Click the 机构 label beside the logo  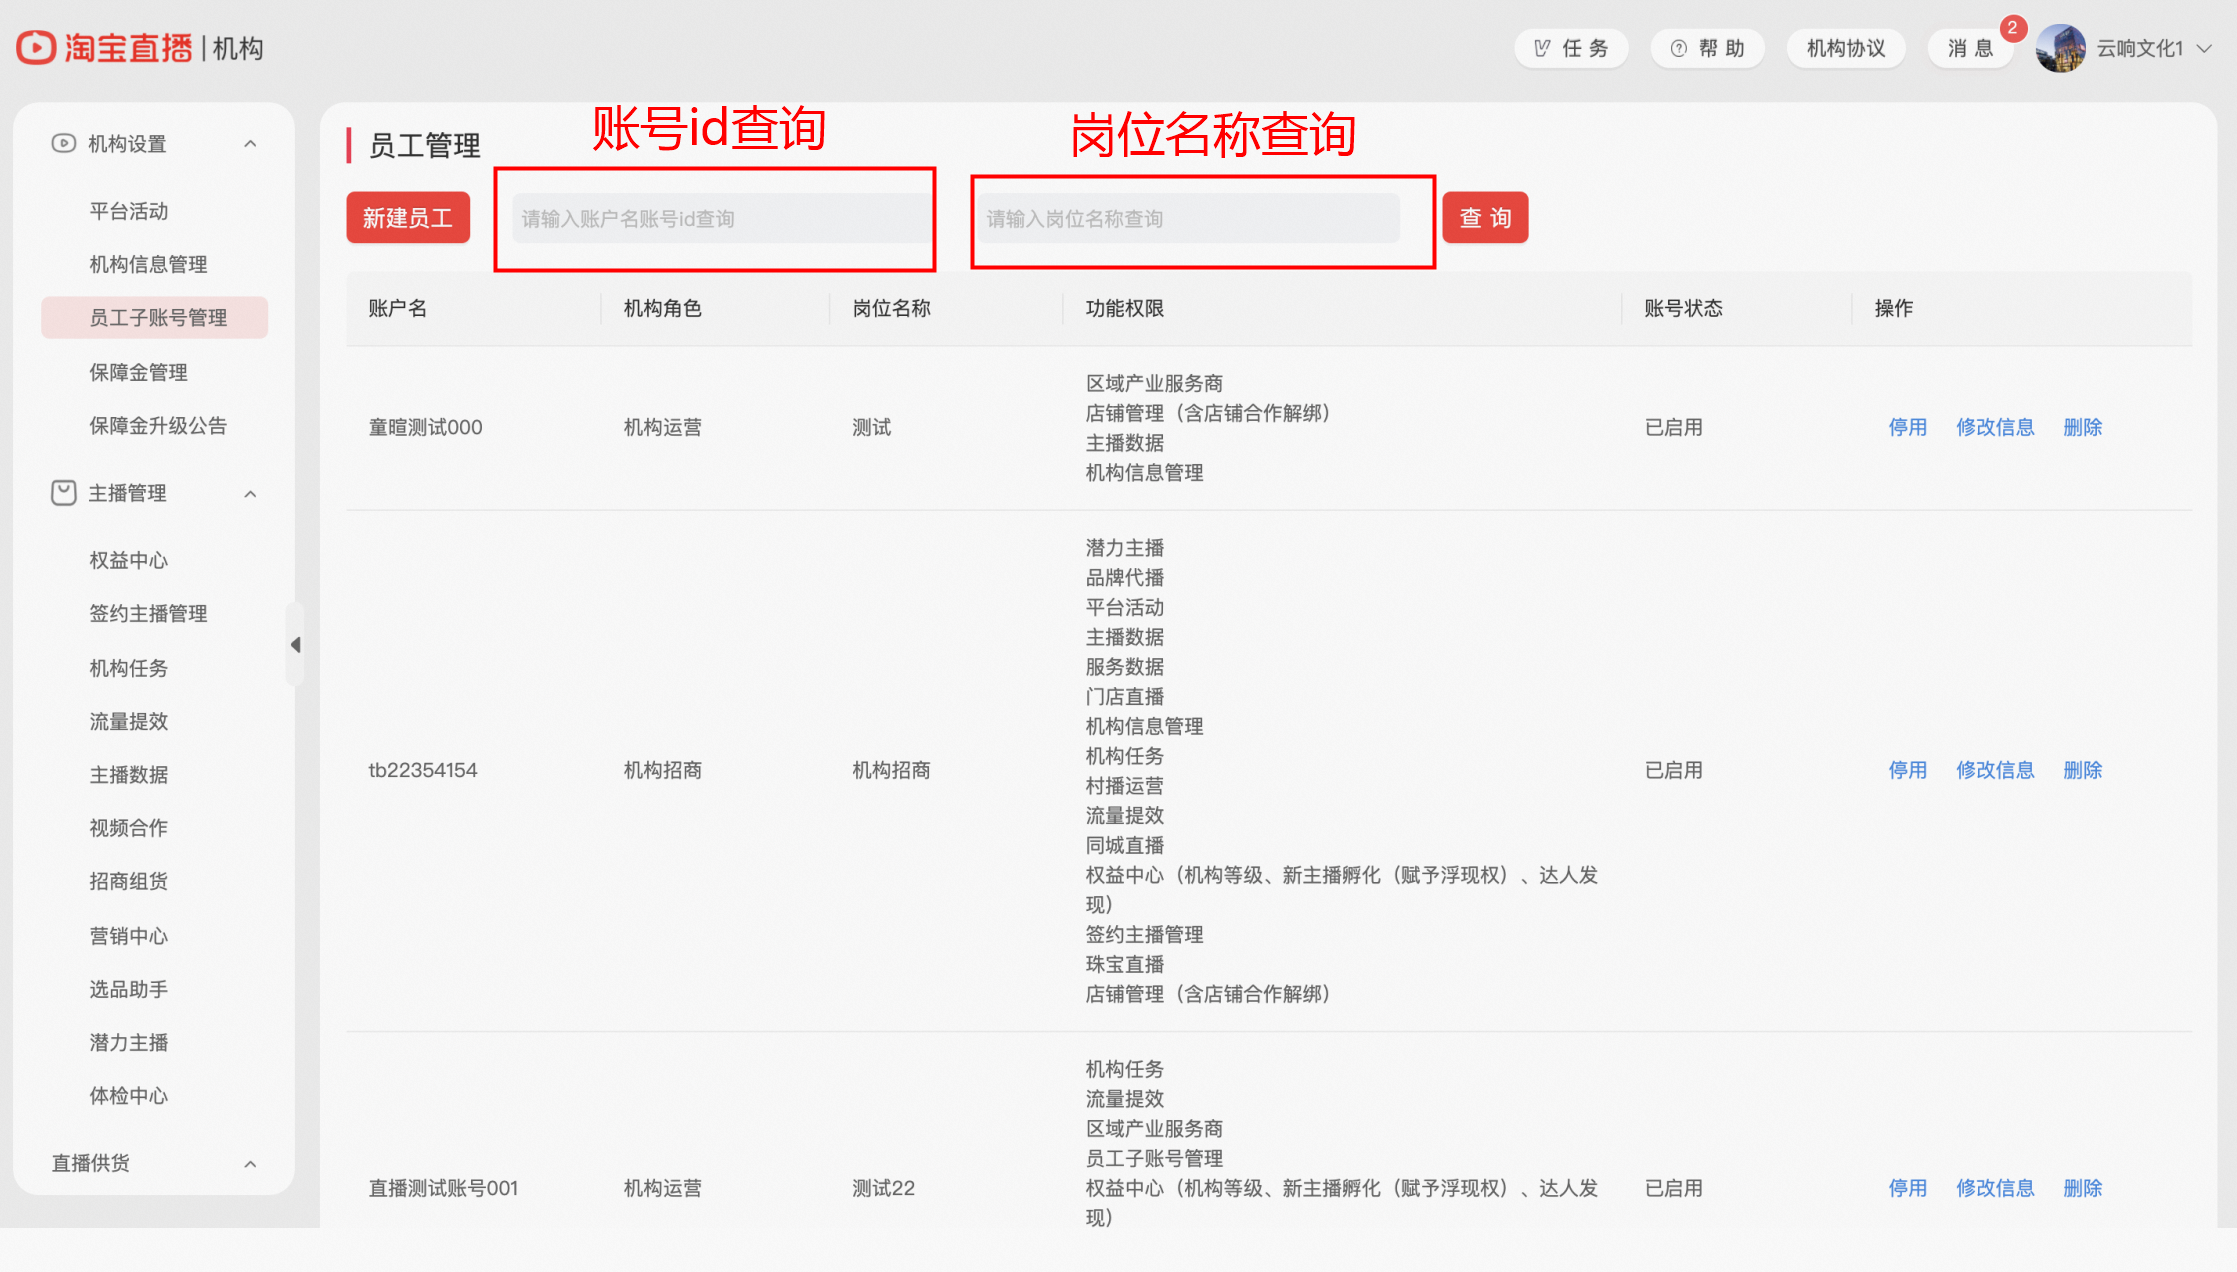(x=238, y=48)
